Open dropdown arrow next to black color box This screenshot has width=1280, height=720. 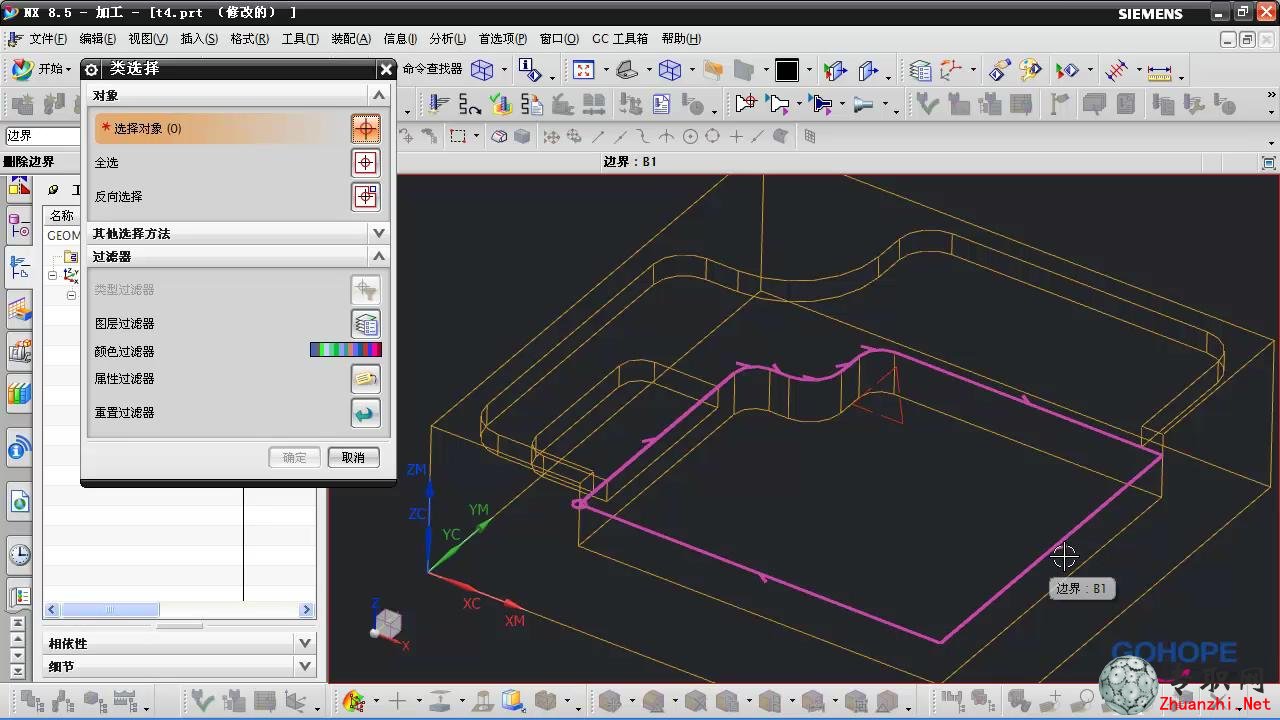coord(808,71)
